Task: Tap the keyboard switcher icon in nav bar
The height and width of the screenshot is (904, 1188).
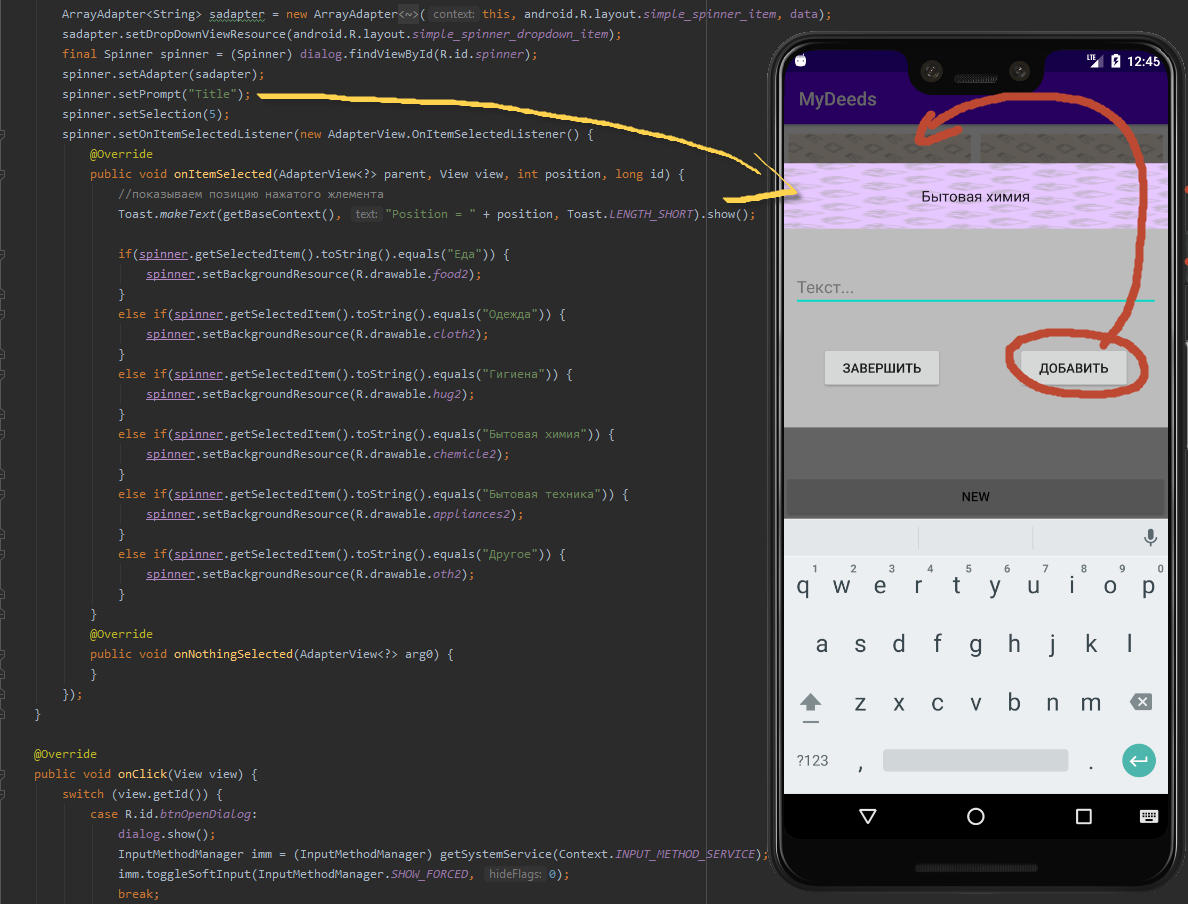Action: click(1149, 816)
